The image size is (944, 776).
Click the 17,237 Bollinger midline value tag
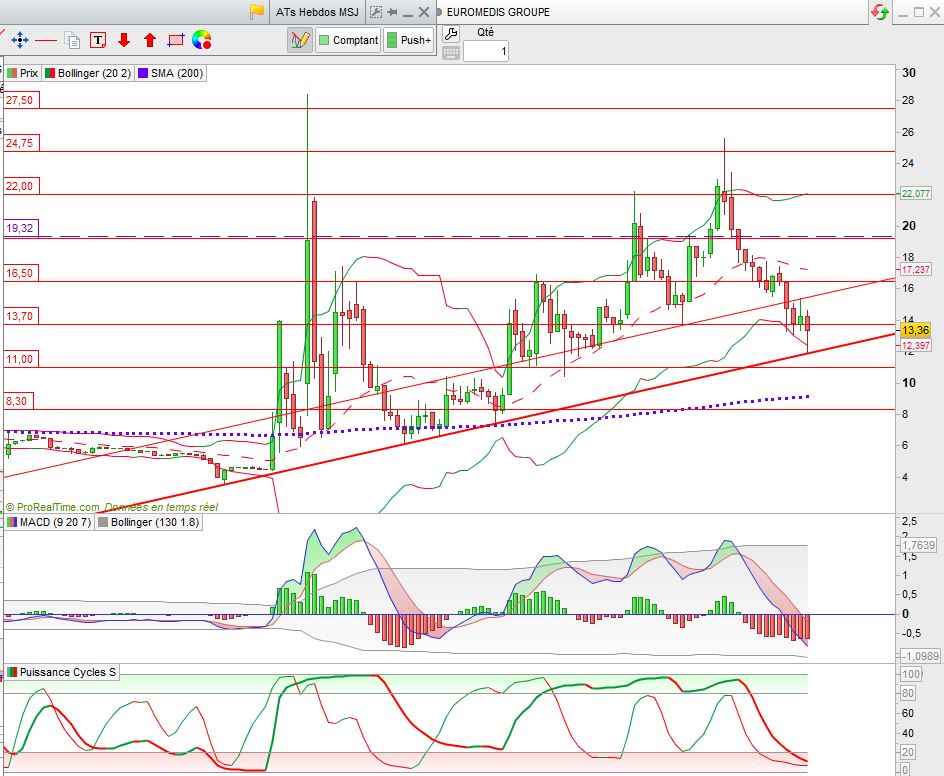tap(915, 270)
